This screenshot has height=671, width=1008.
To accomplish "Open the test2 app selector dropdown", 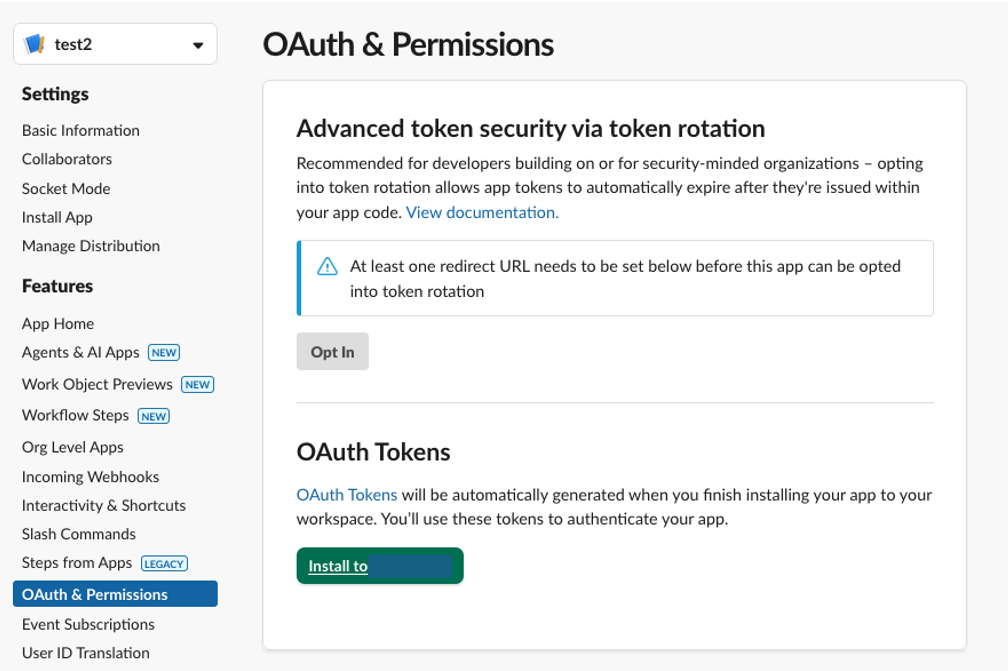I will (197, 45).
